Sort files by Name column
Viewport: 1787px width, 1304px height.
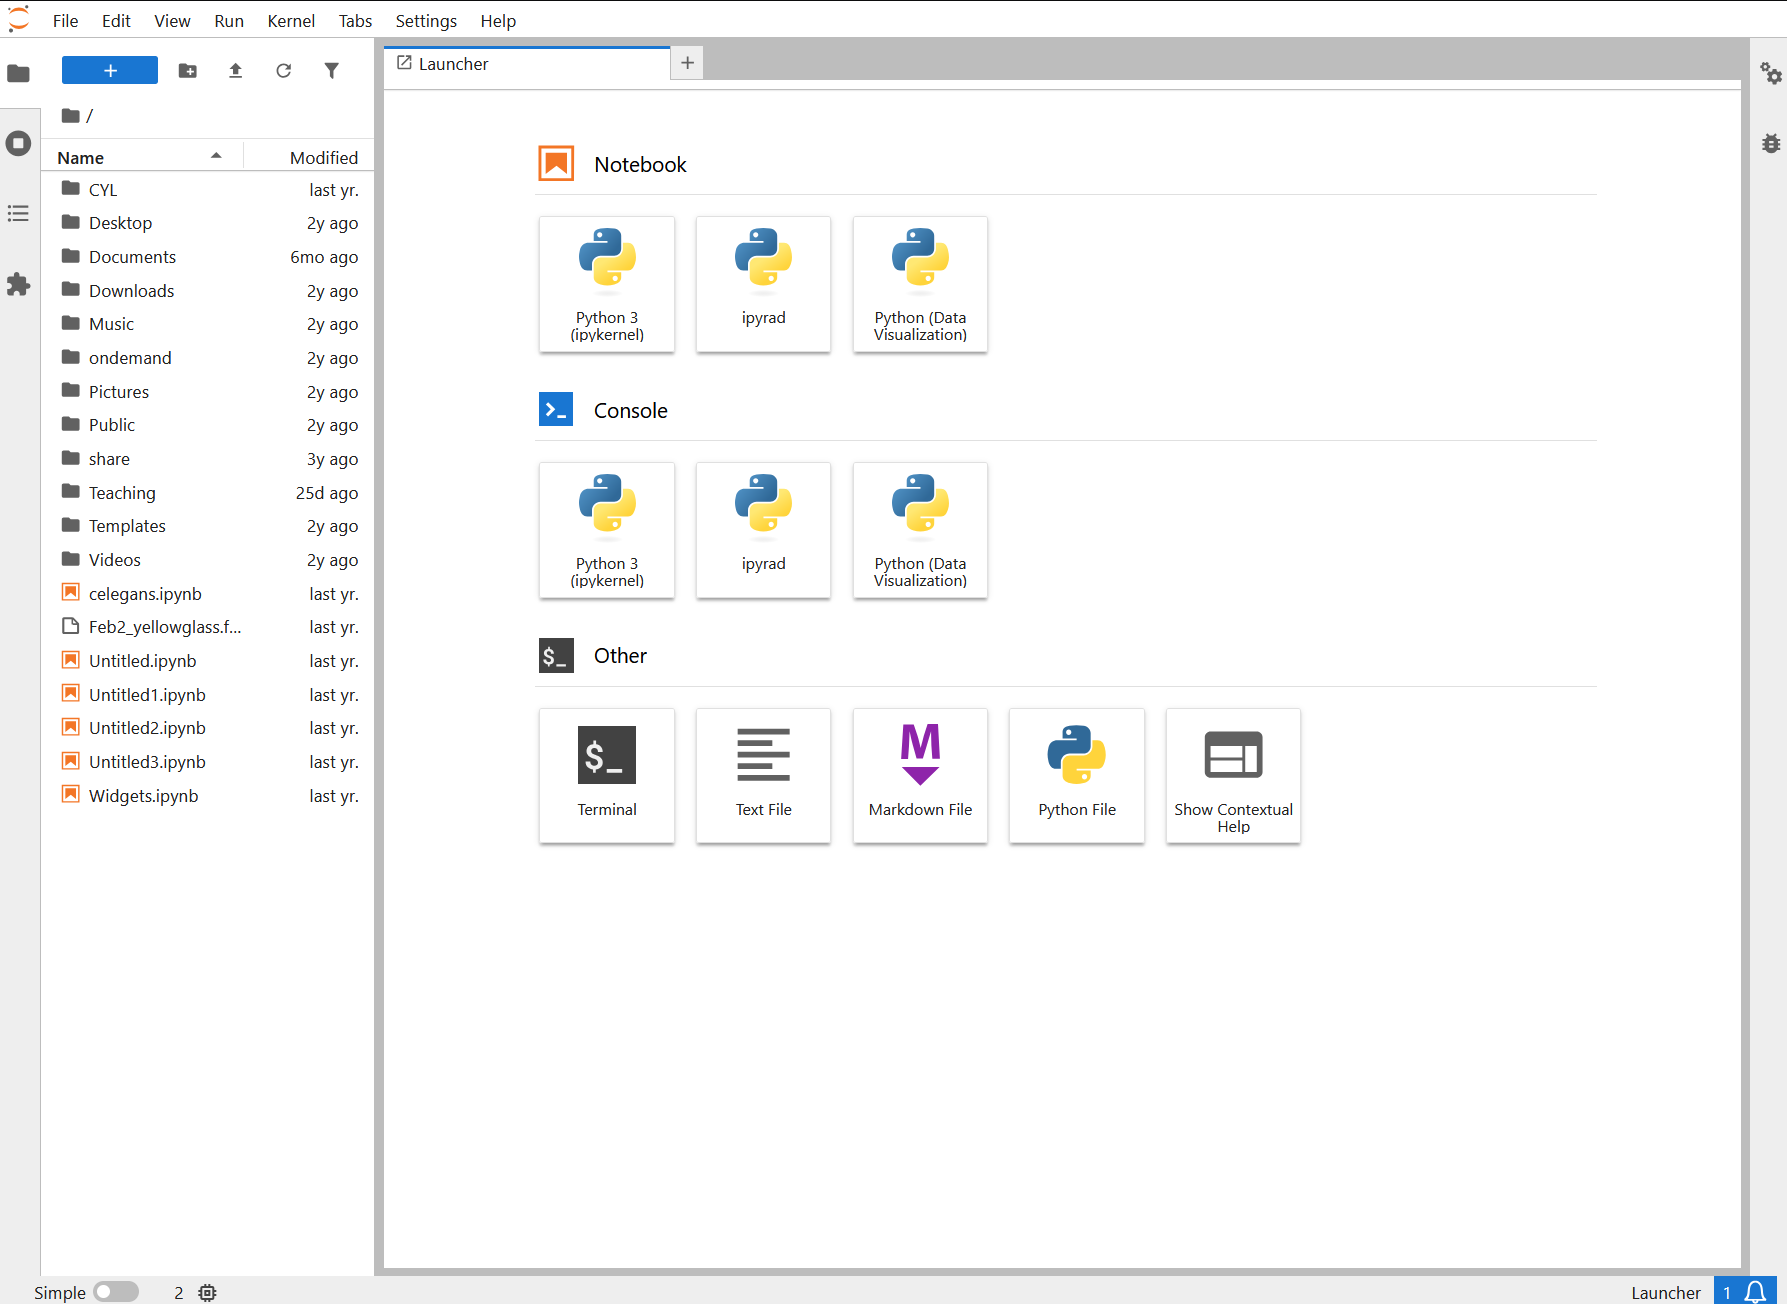140,157
